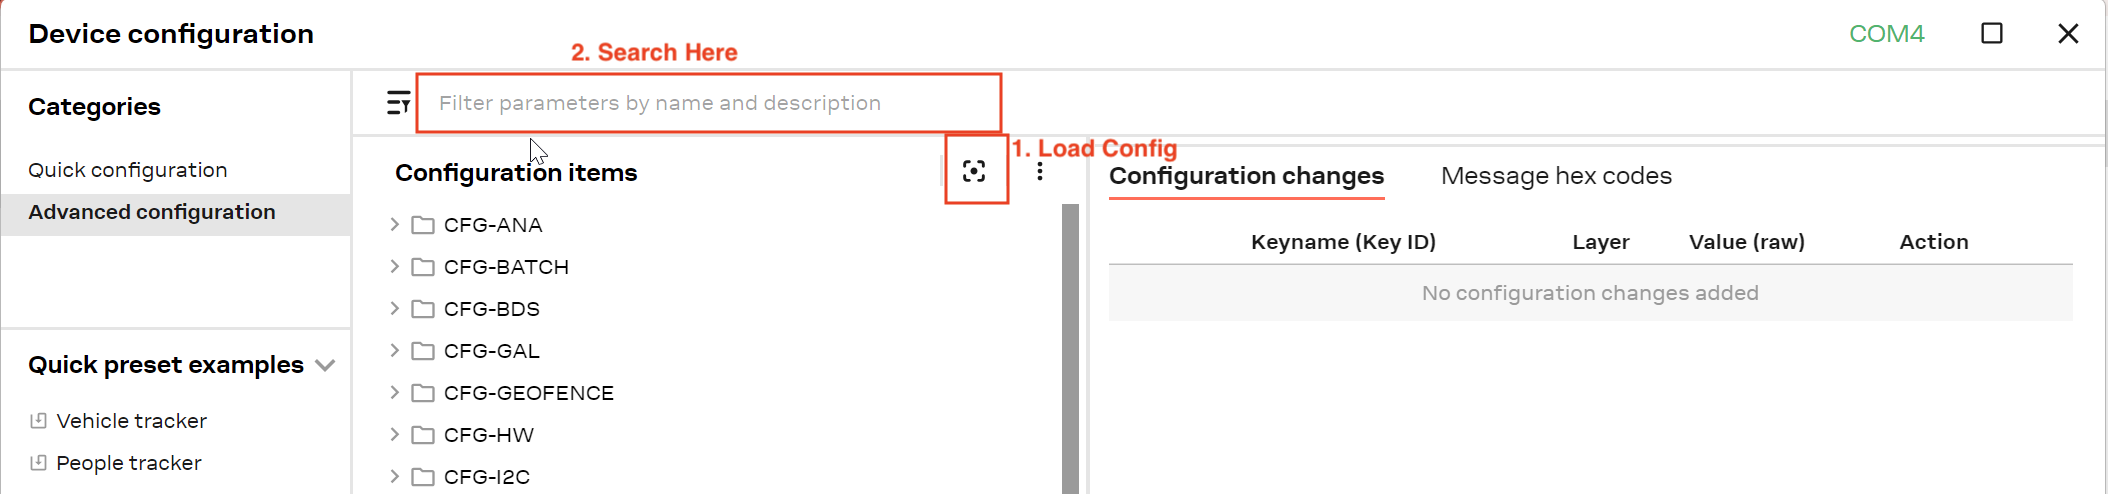Collapse the Quick preset examples section
Viewport: 2108px width, 494px height.
(325, 365)
